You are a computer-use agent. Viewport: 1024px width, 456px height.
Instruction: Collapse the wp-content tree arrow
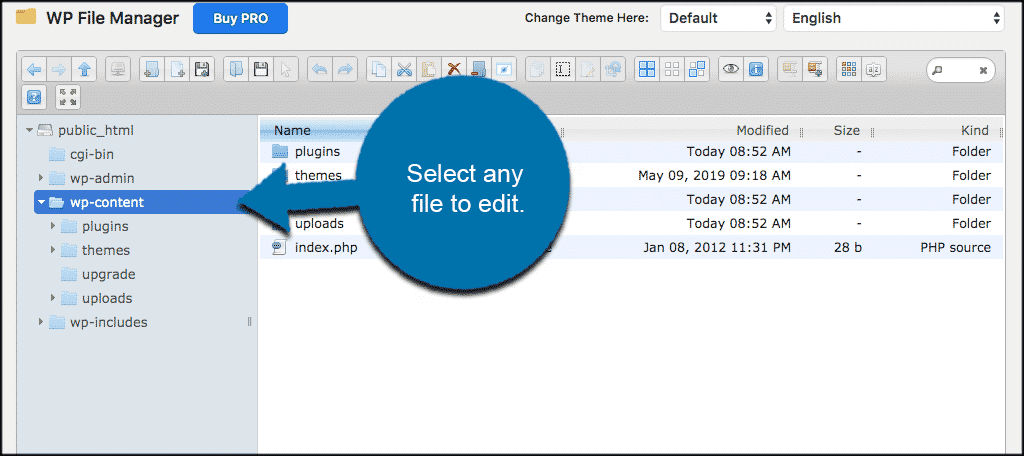(42, 203)
